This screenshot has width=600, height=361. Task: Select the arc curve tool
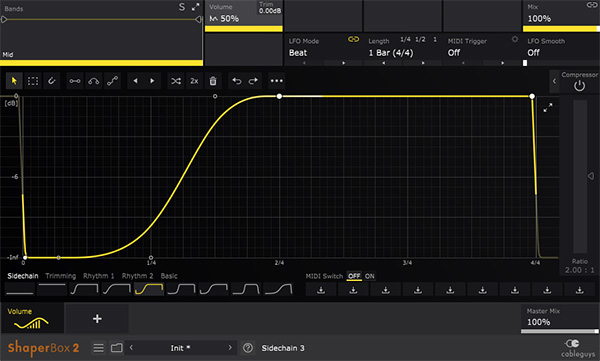coord(93,81)
